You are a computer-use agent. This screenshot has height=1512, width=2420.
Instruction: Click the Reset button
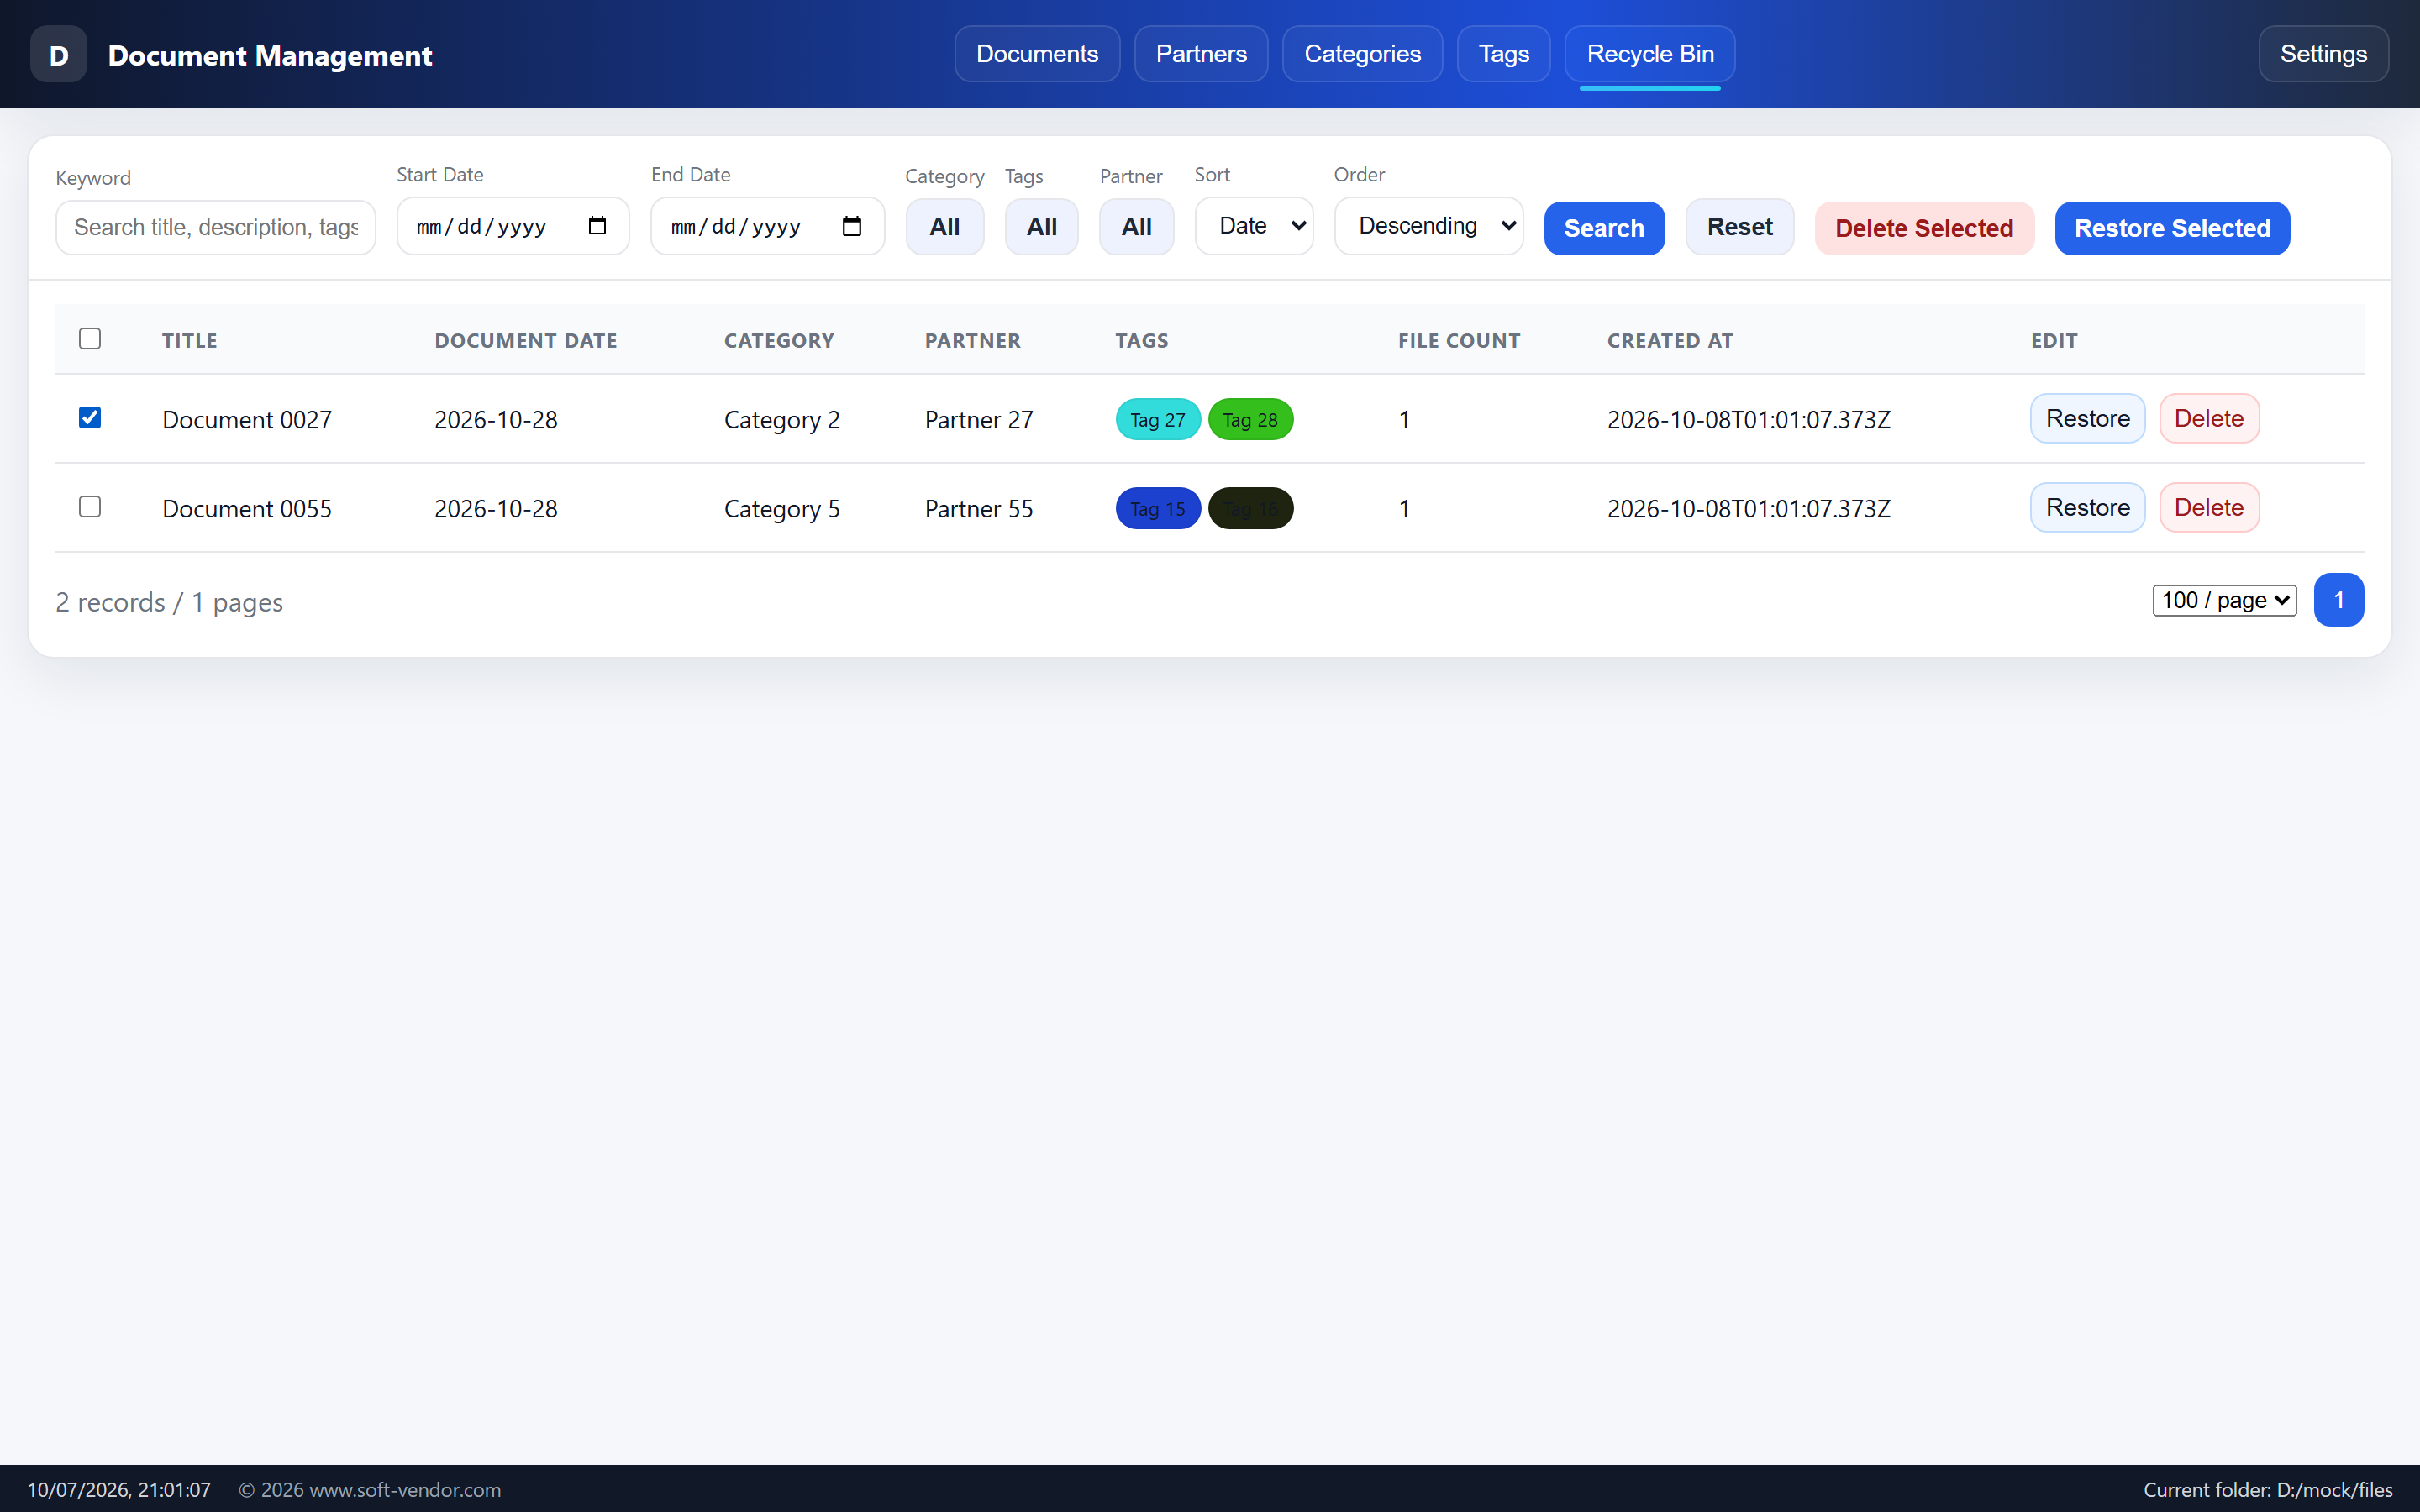(x=1739, y=227)
